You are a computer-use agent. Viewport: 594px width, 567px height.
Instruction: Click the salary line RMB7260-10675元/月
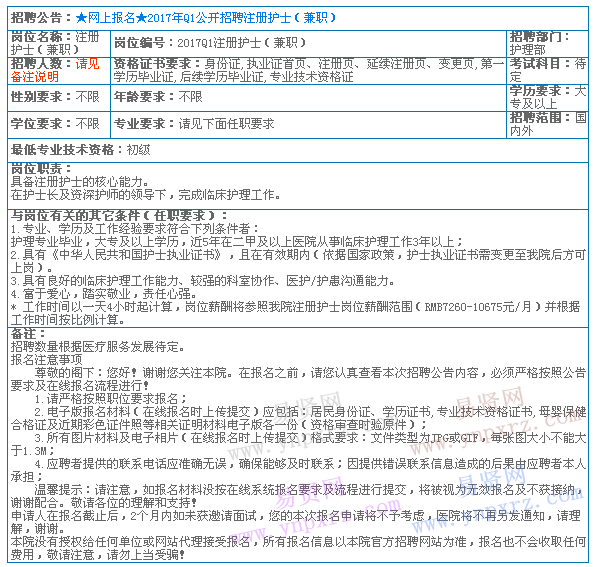point(295,313)
